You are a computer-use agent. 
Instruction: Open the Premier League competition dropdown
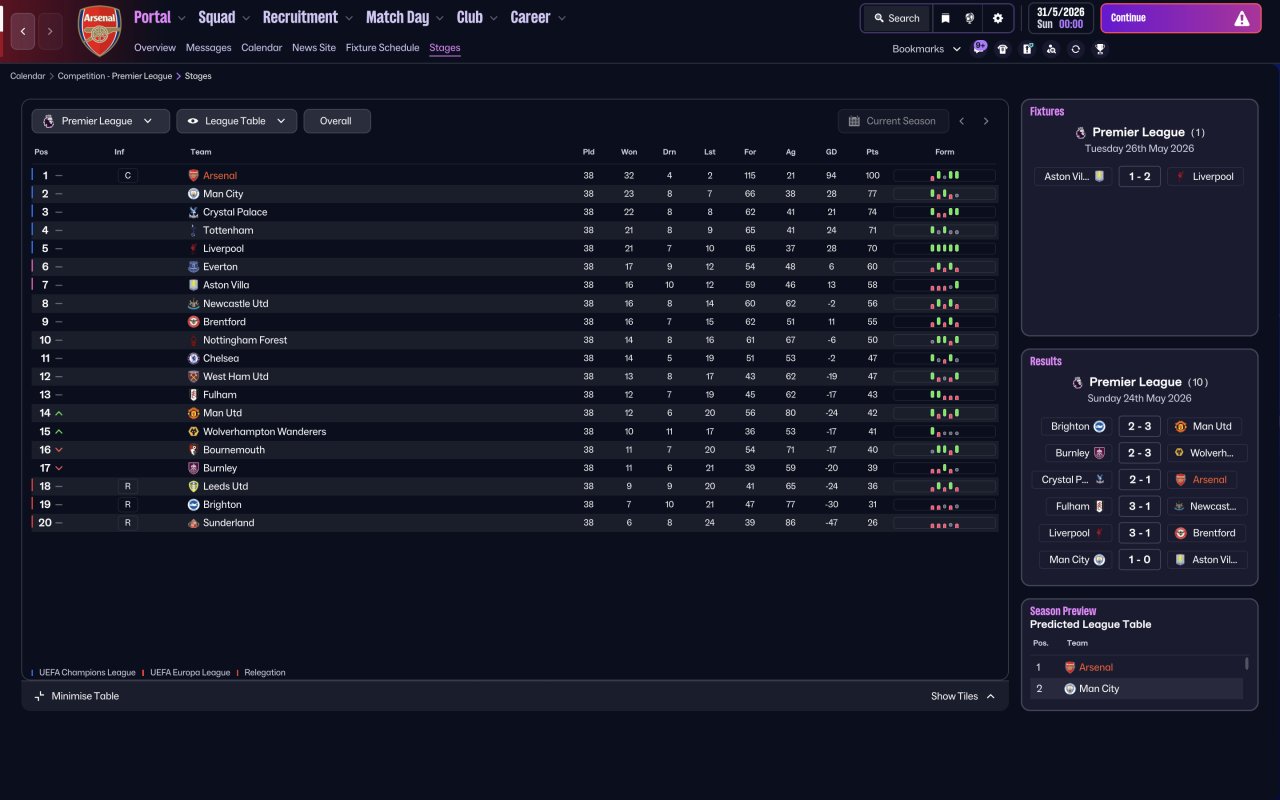pyautogui.click(x=100, y=121)
